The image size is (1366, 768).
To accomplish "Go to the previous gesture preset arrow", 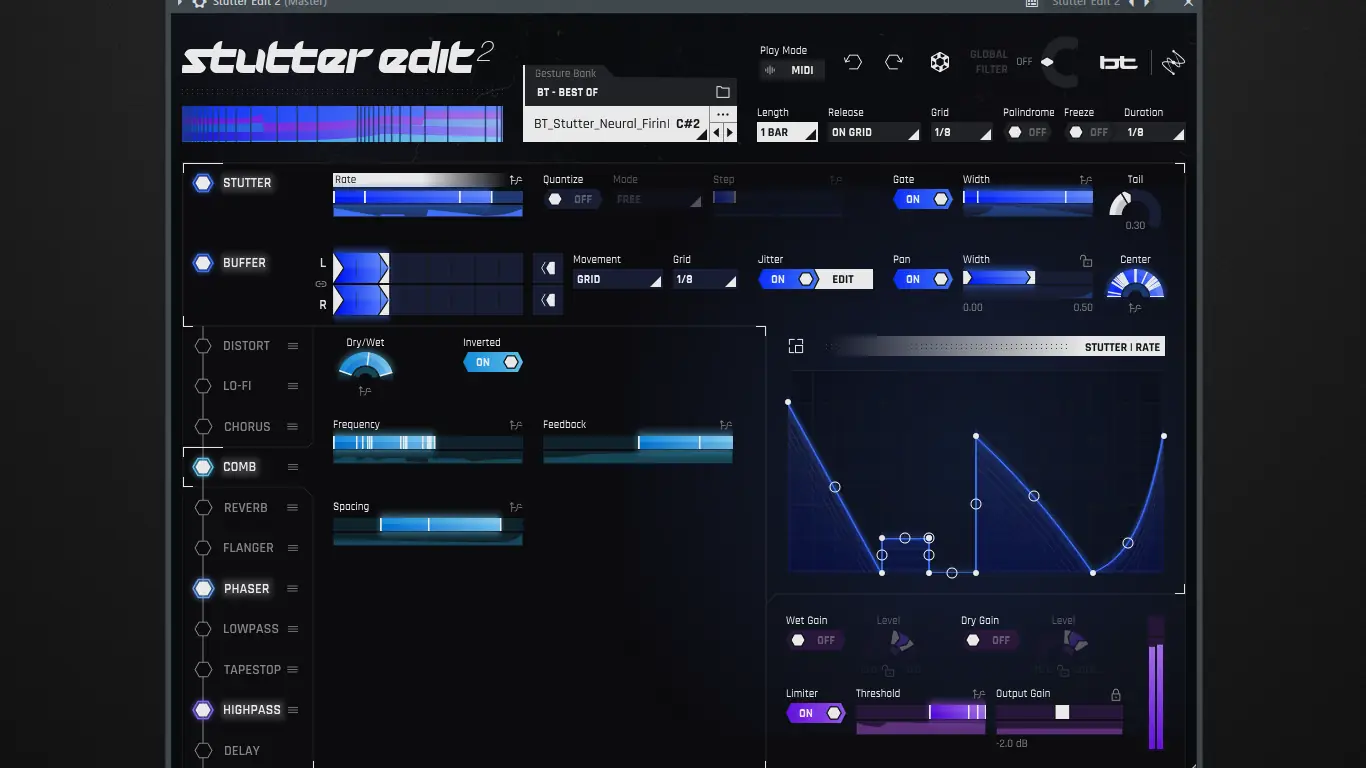I will (x=716, y=132).
